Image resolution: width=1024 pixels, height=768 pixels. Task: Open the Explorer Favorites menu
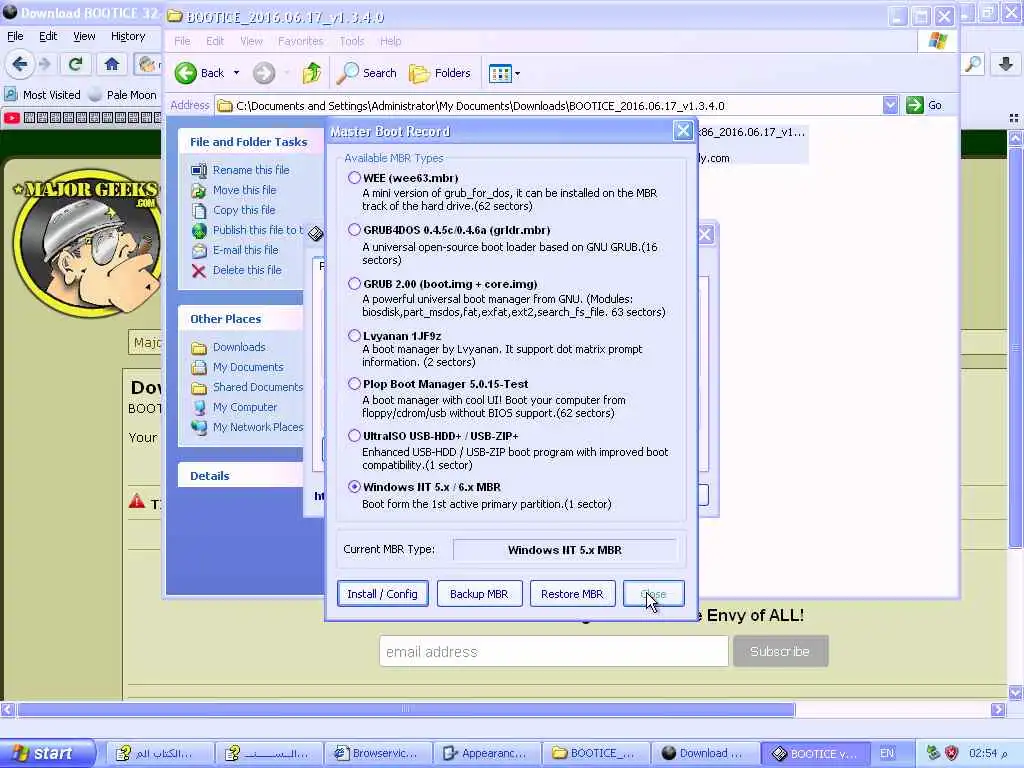coord(300,41)
